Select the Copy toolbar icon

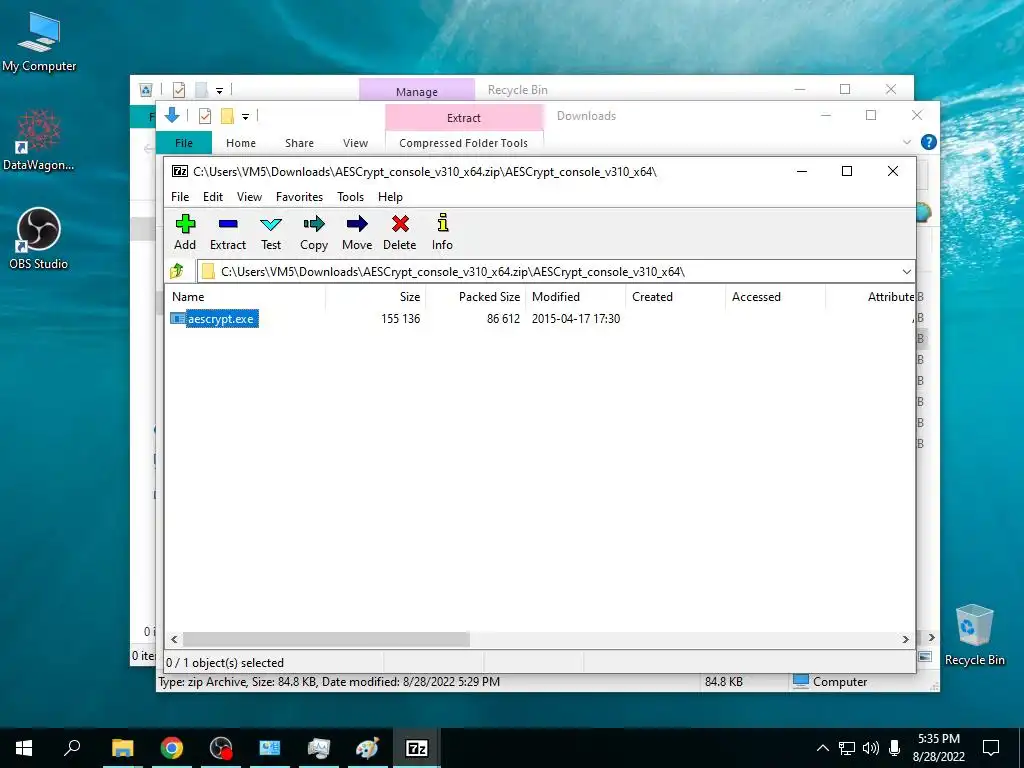(313, 232)
